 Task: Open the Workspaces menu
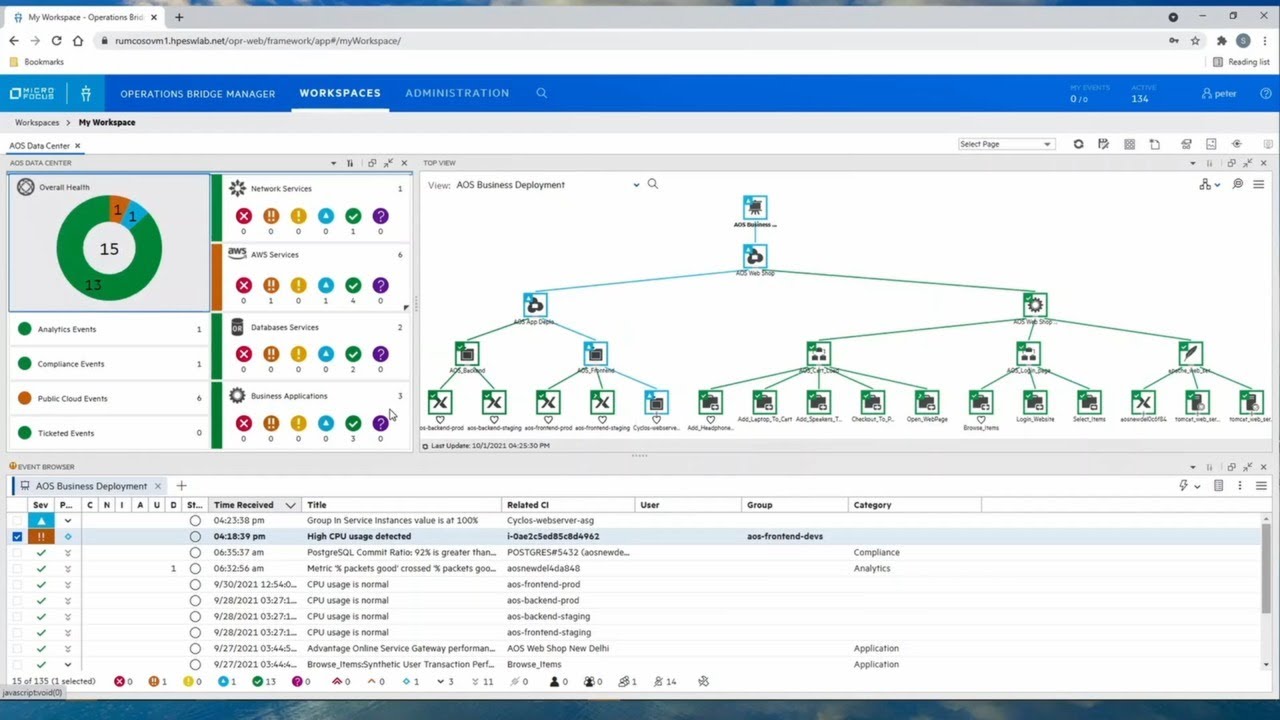340,93
